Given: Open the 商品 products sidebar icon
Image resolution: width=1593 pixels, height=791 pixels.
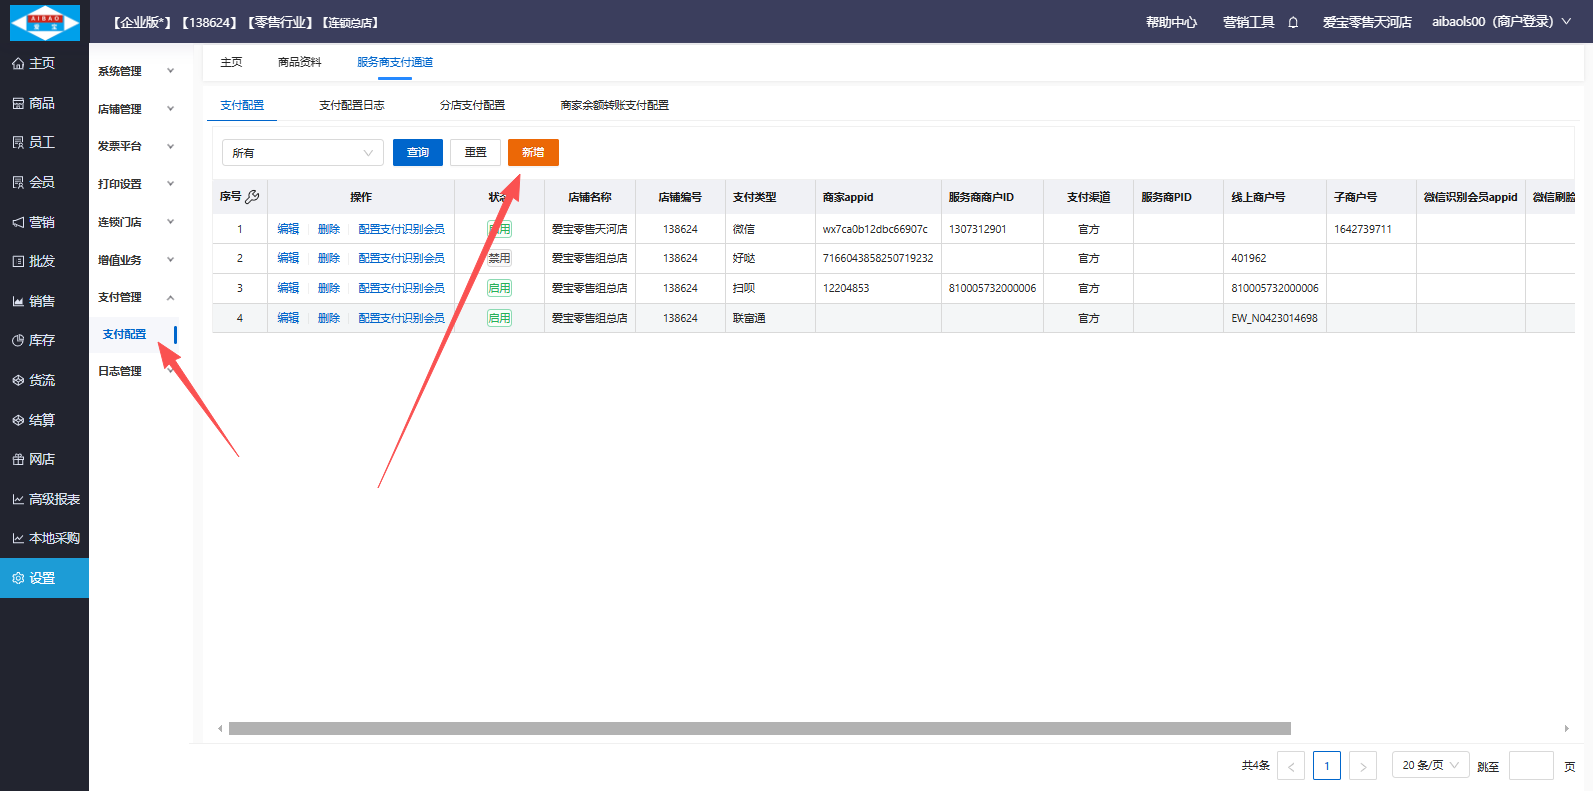Looking at the screenshot, I should [18, 103].
